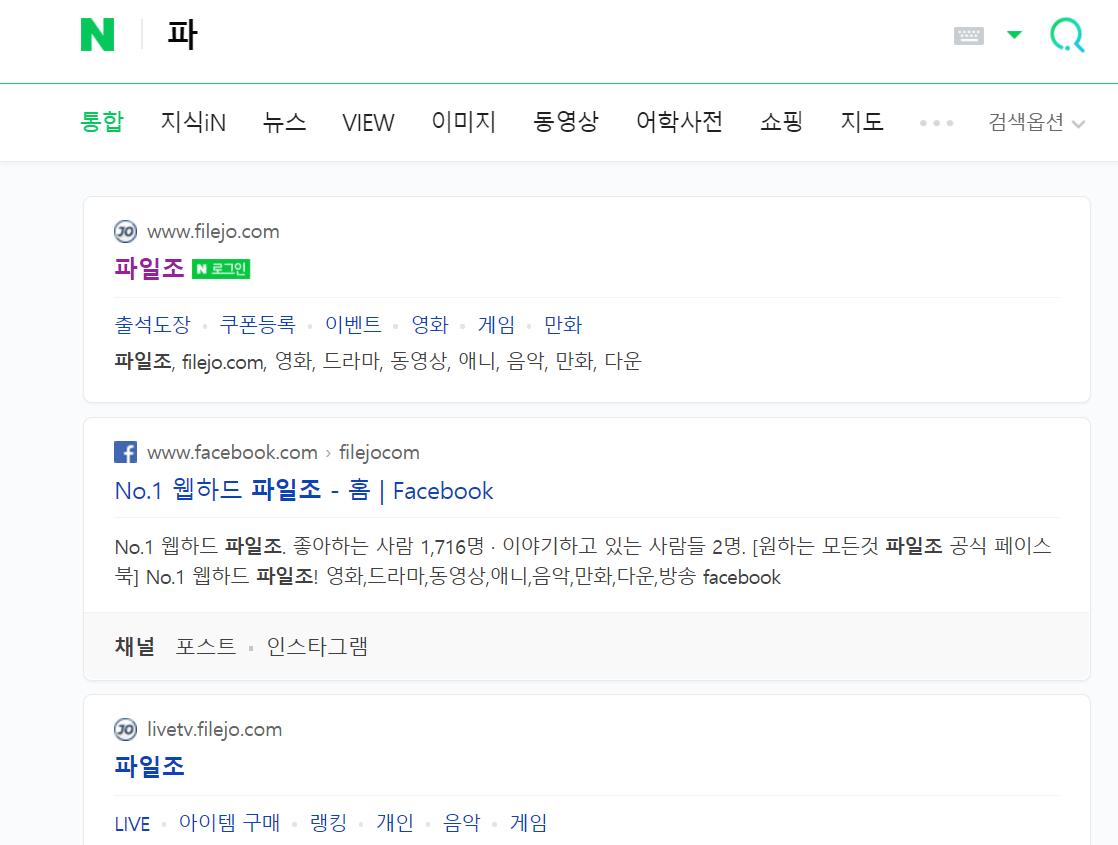
Task: Open the www.filejo.com URL link
Action: pos(213,232)
